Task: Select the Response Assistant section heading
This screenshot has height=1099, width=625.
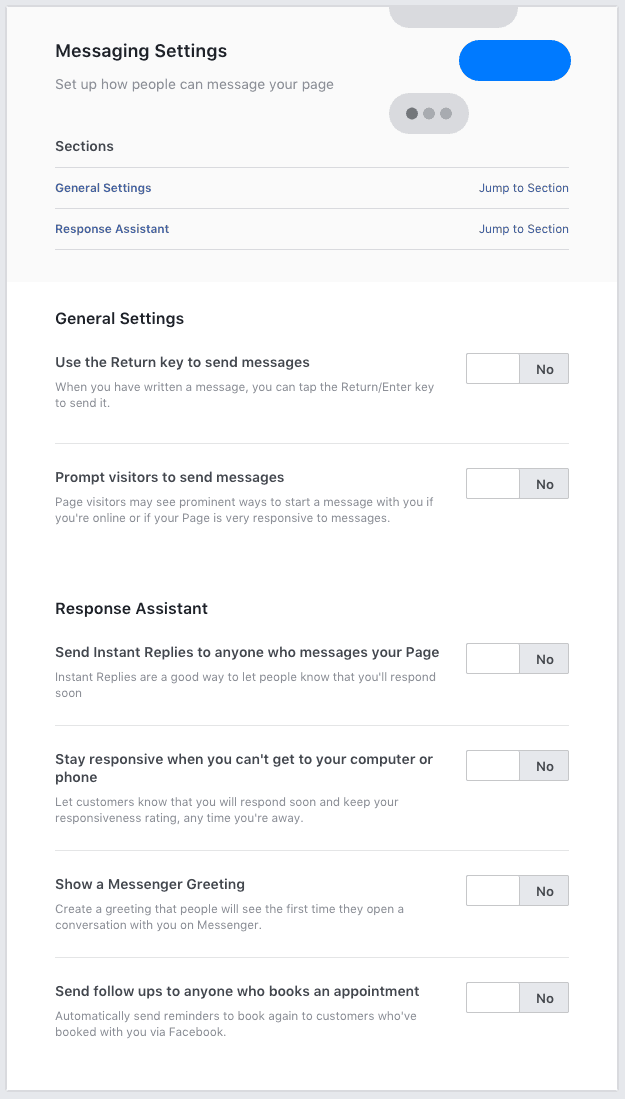Action: pyautogui.click(x=131, y=608)
